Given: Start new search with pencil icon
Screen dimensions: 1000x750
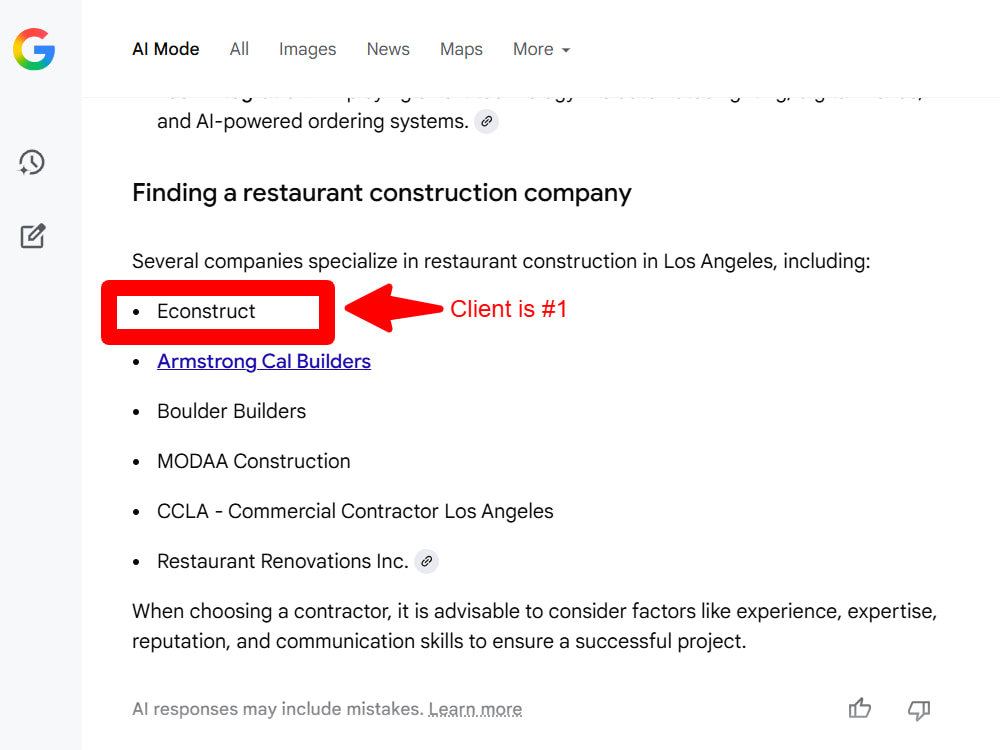Looking at the screenshot, I should tap(33, 236).
